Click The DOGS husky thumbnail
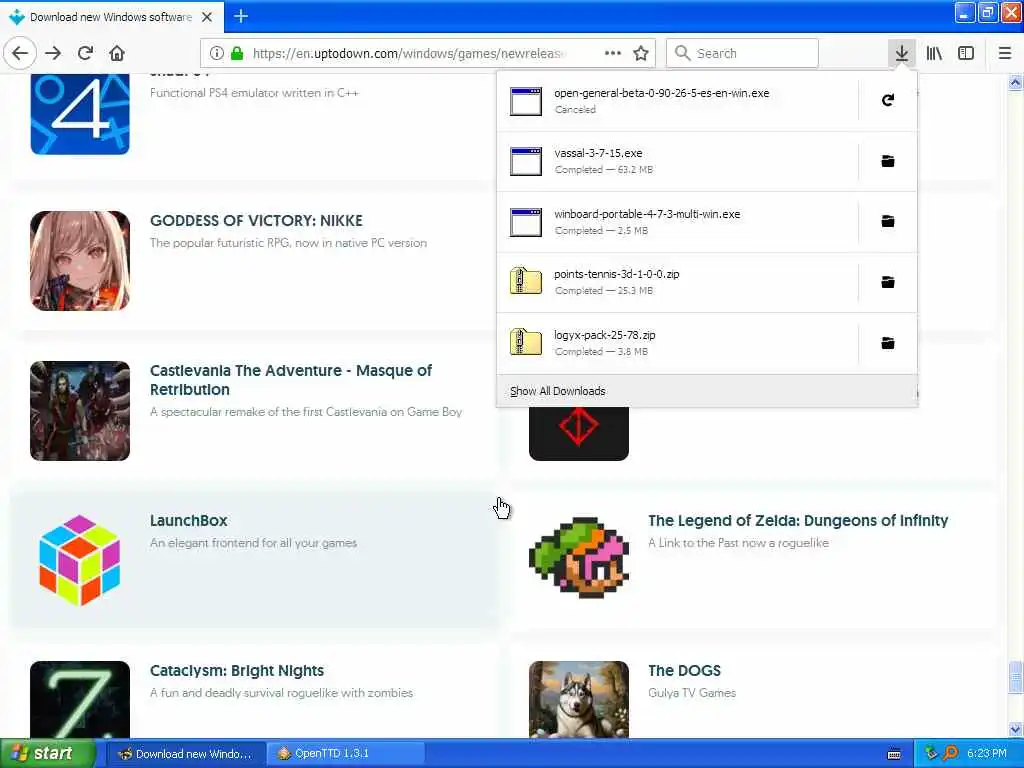 579,699
